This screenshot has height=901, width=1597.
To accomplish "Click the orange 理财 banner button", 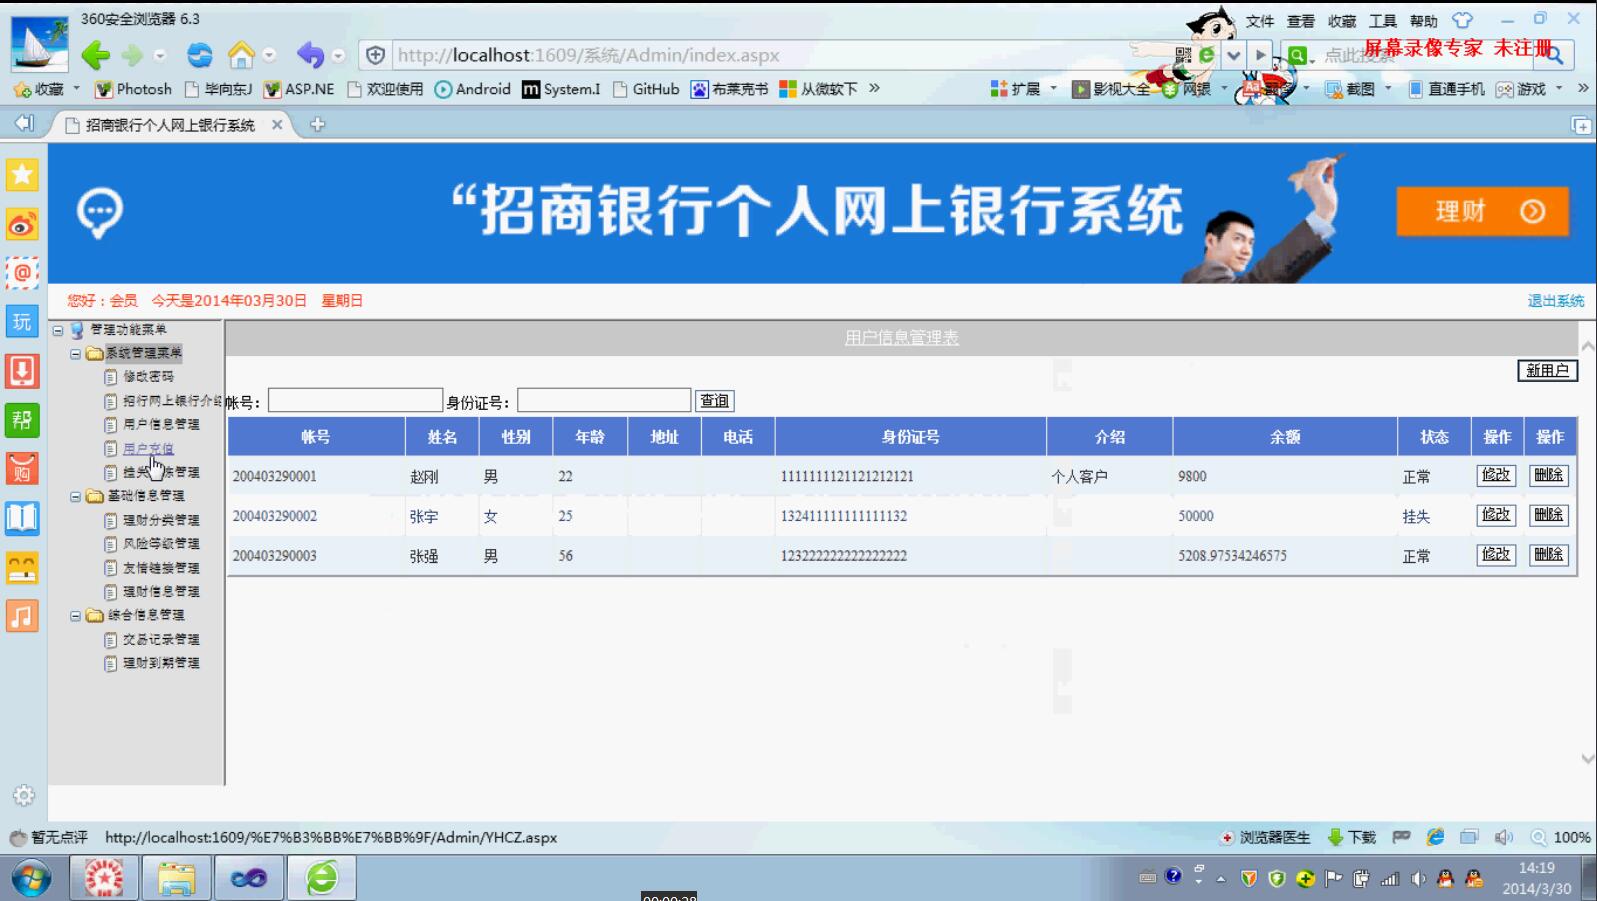I will tap(1482, 211).
